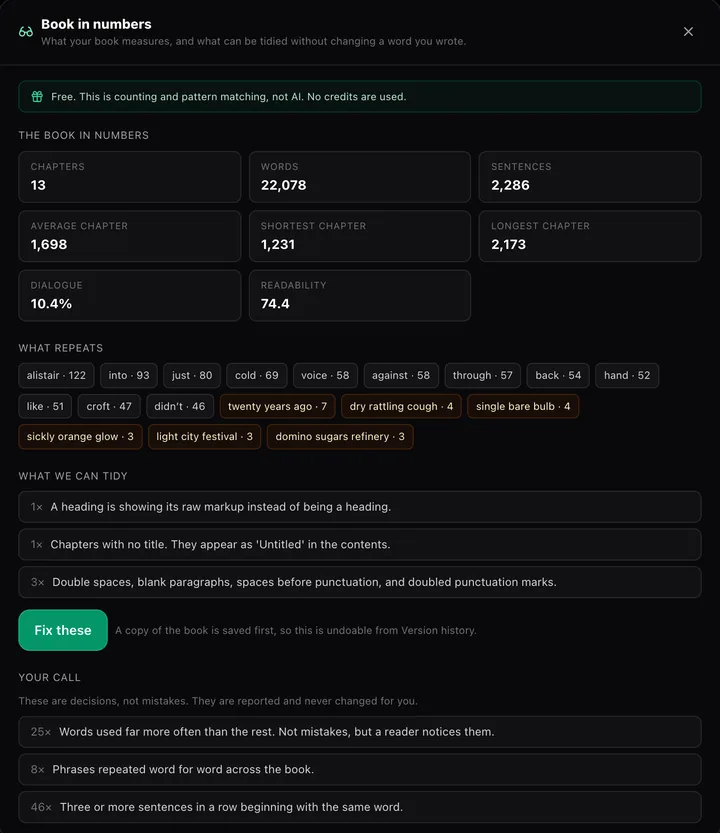Expand the double spaces and blank paragraphs item

coord(360,582)
